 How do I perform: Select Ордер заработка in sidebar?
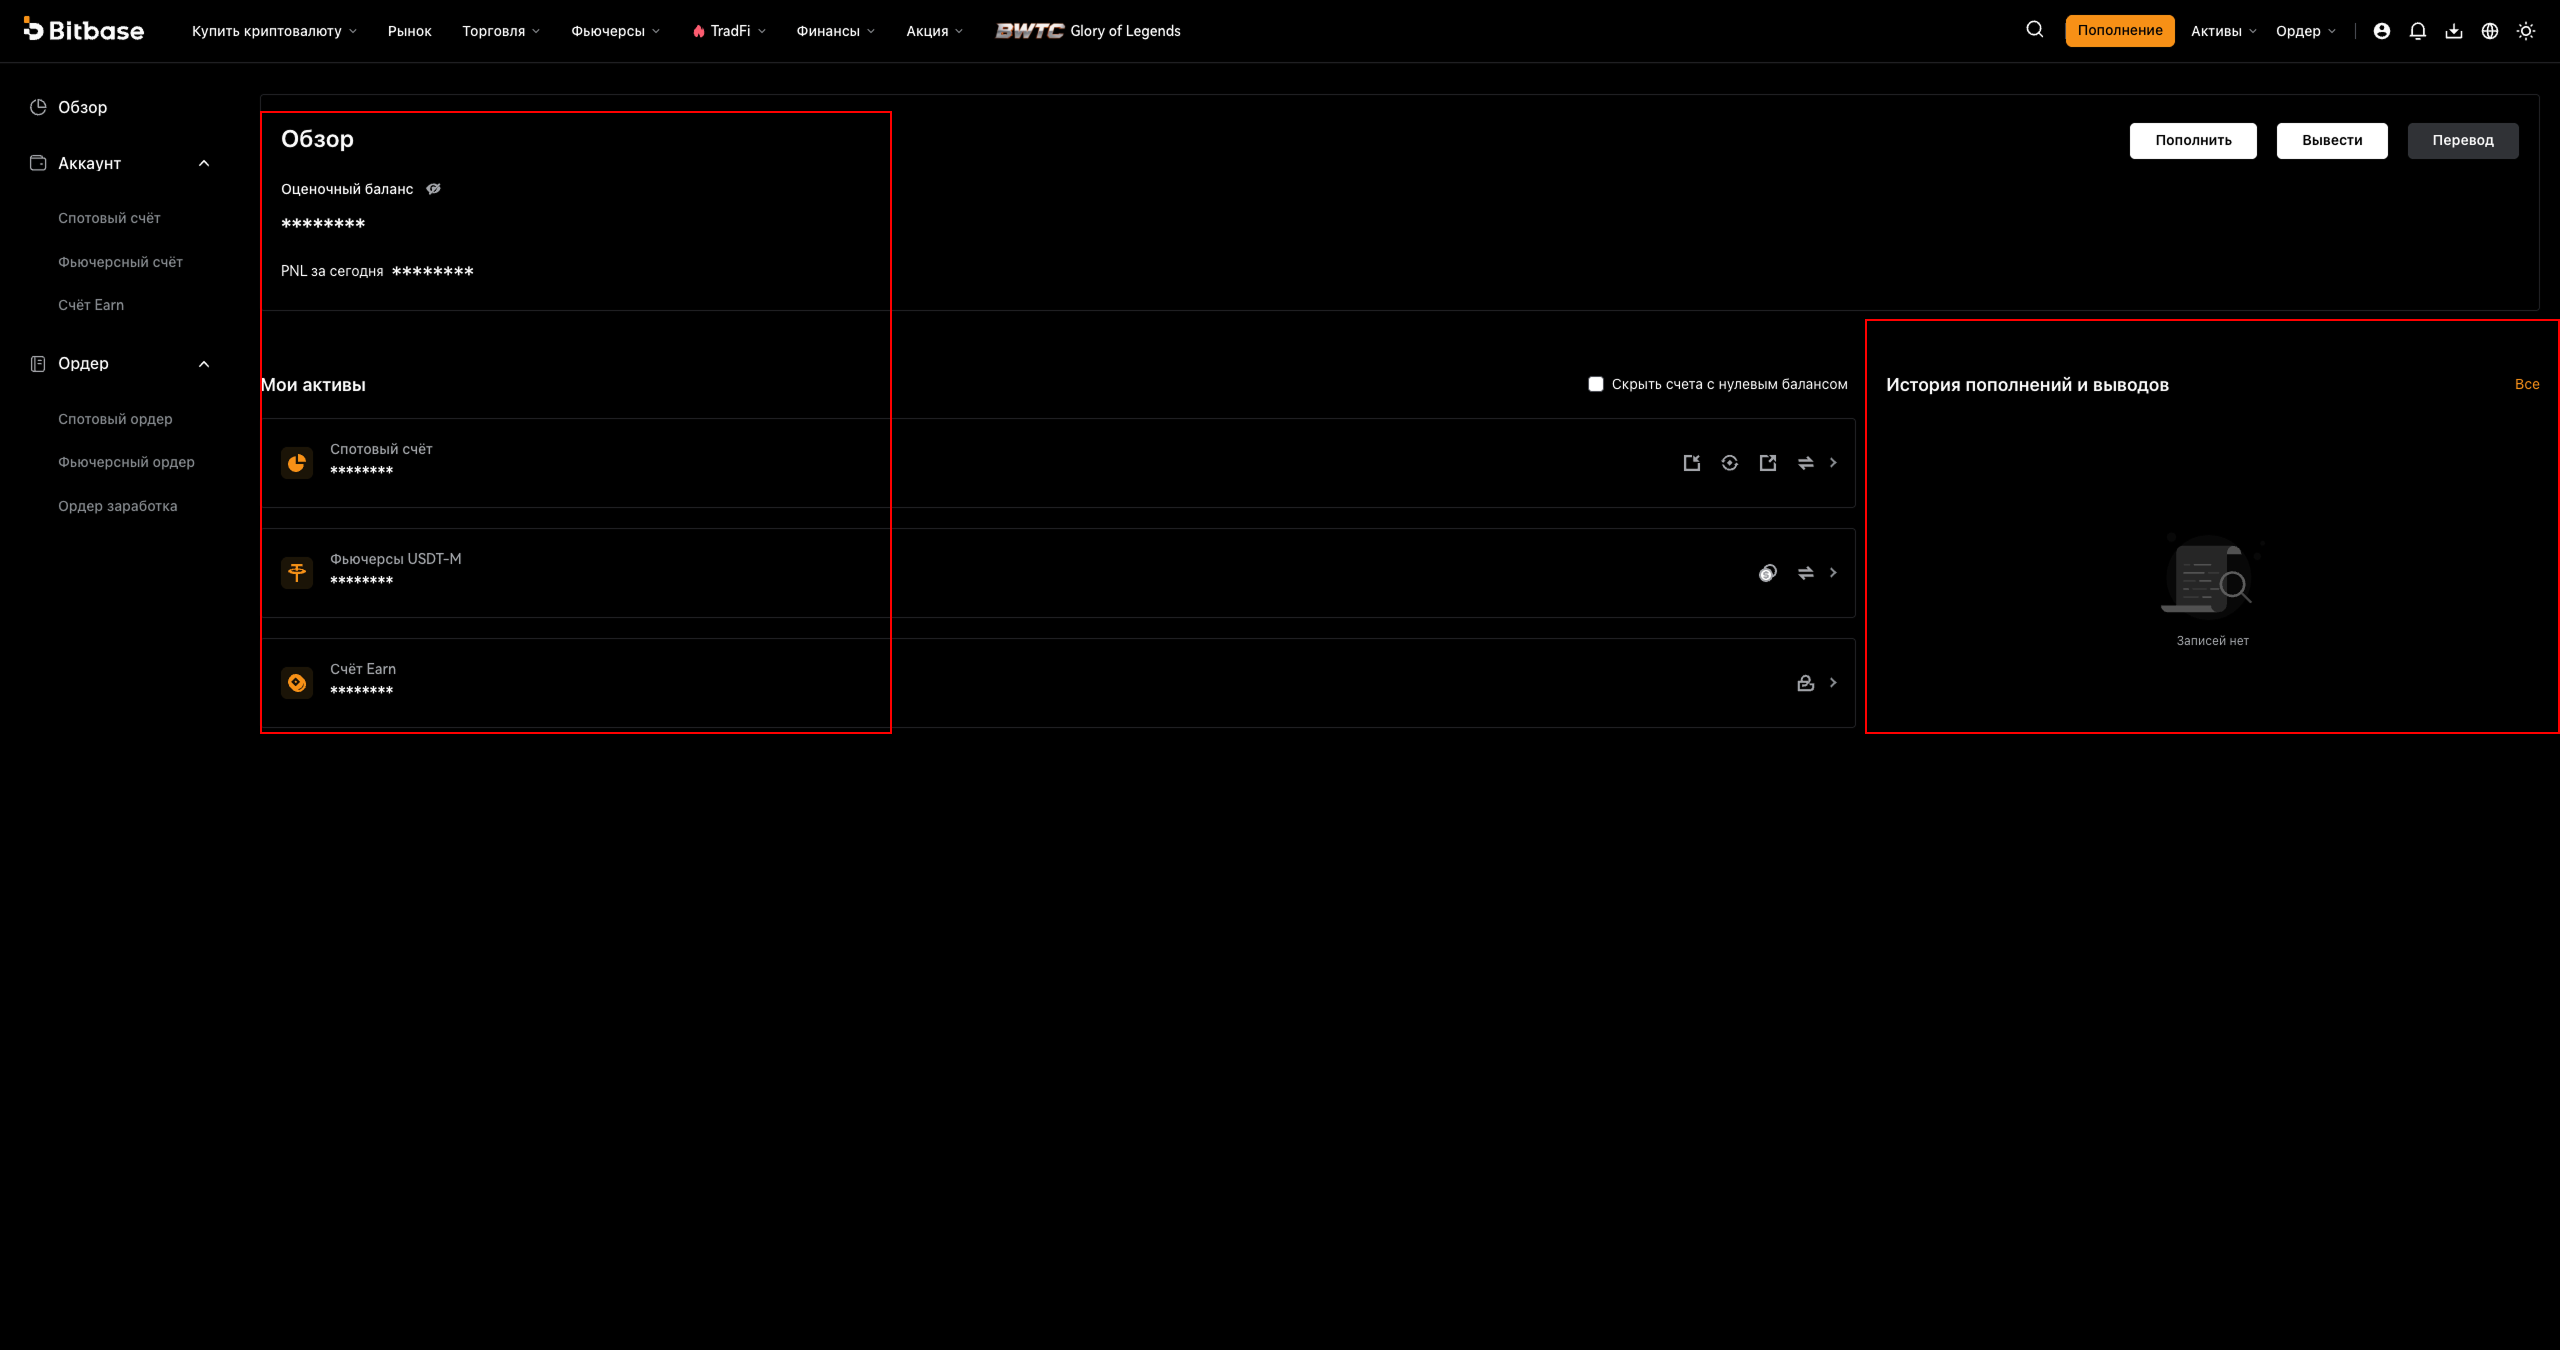(x=118, y=506)
